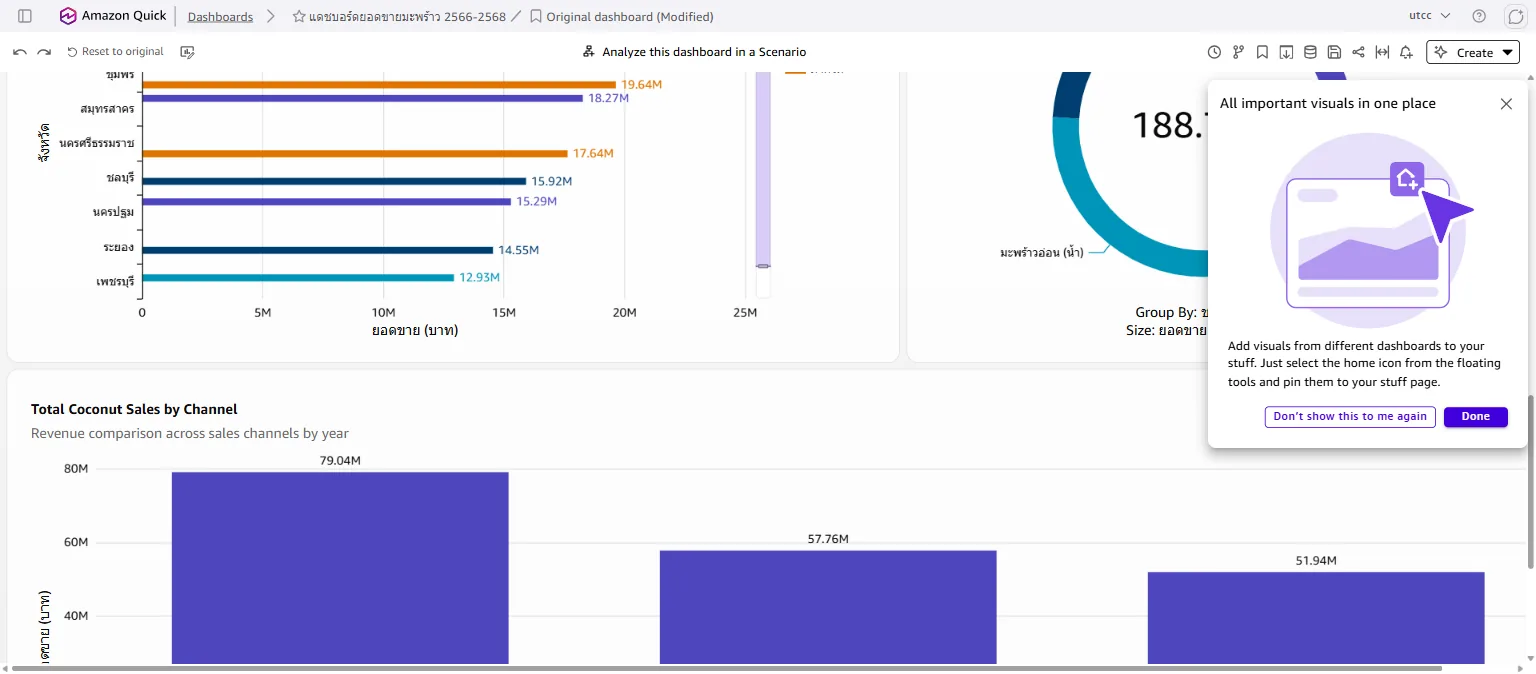Toggle the left navigation sidebar panel
Viewport: 1536px width, 674px height.
[x=25, y=16]
